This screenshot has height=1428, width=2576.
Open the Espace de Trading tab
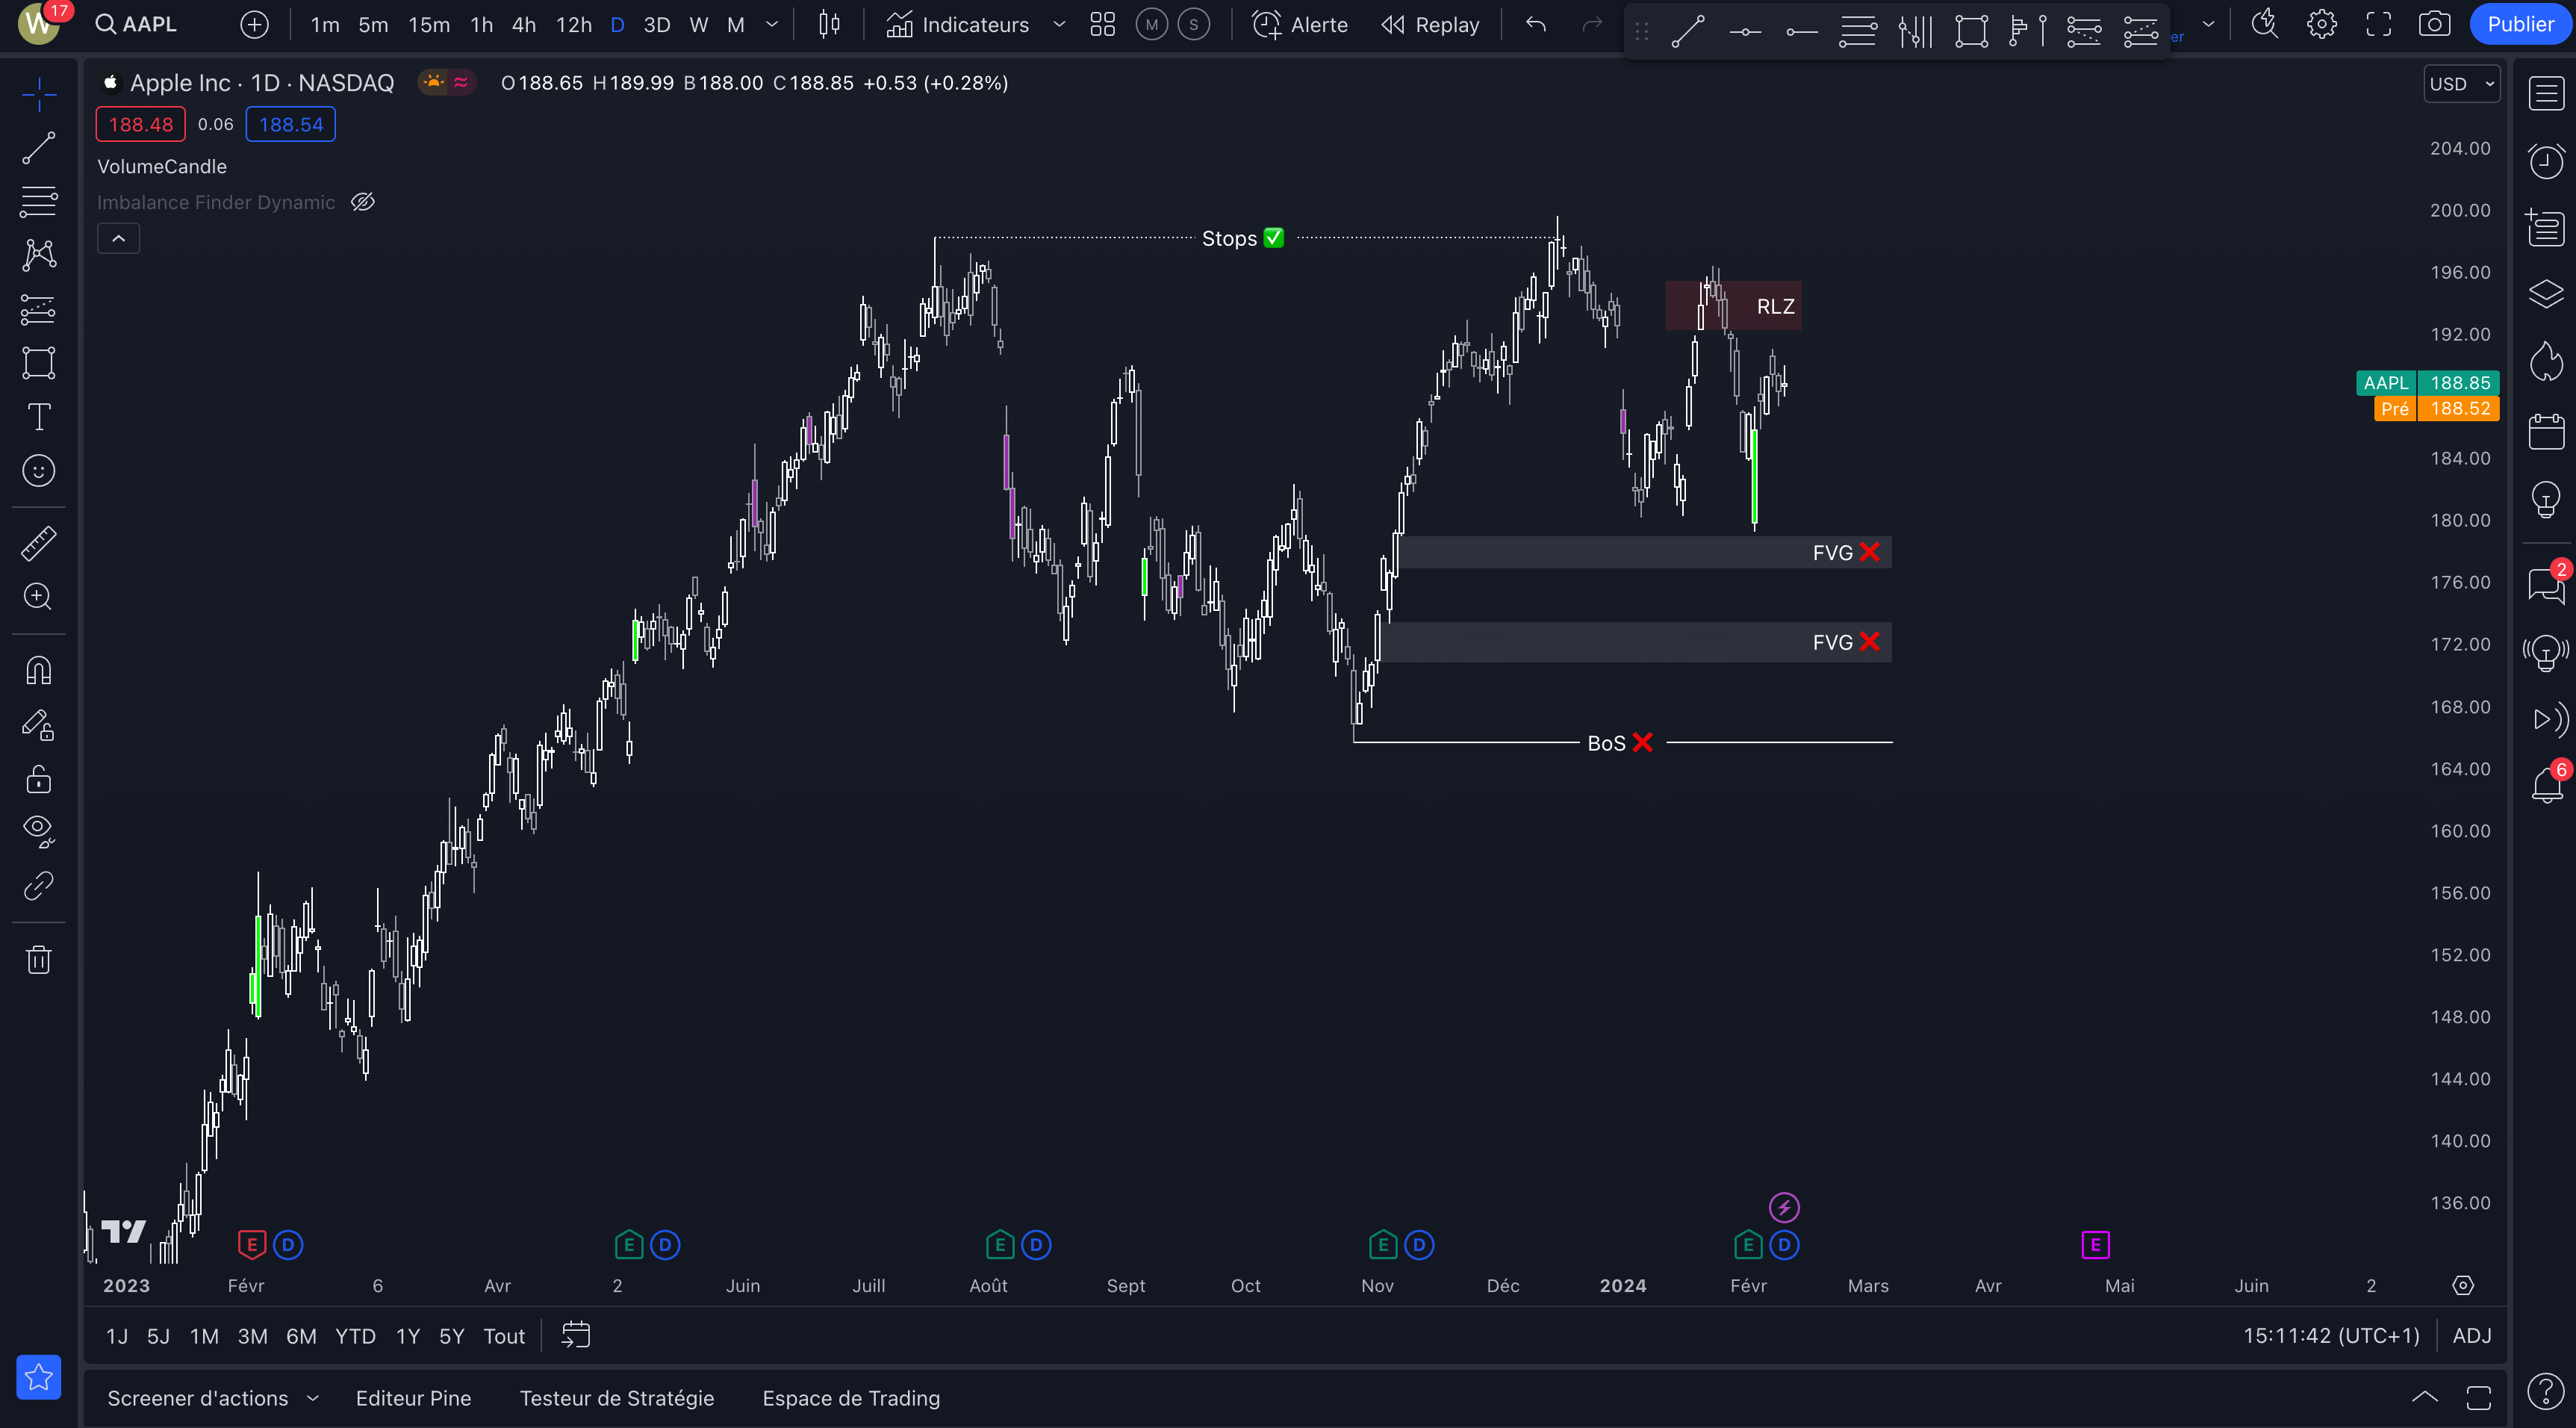[851, 1398]
